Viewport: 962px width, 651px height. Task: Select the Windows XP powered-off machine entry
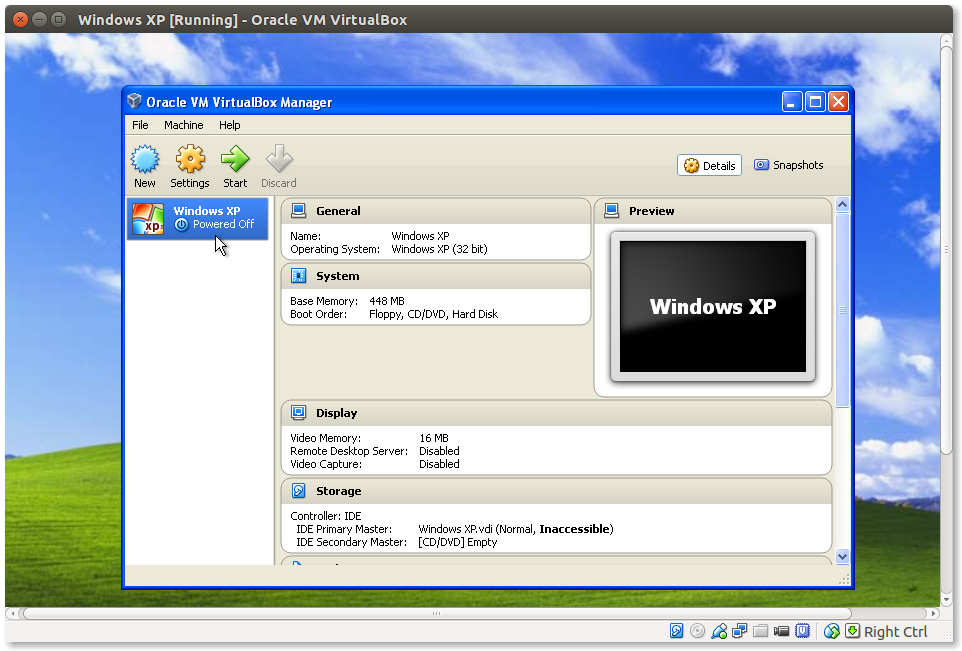click(x=198, y=218)
